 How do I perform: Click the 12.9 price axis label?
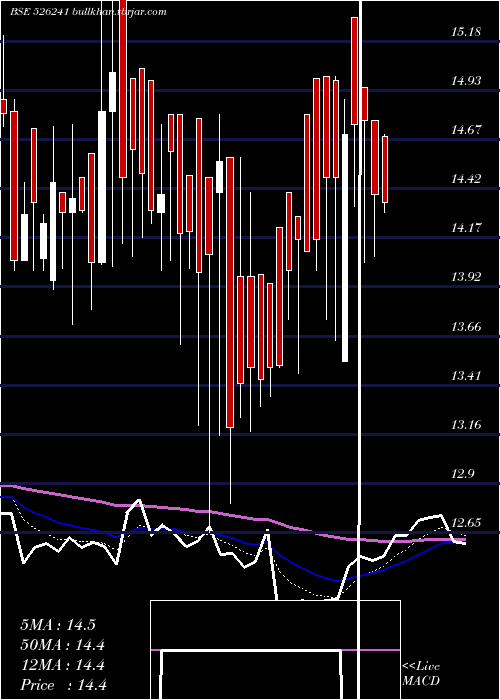pos(463,474)
